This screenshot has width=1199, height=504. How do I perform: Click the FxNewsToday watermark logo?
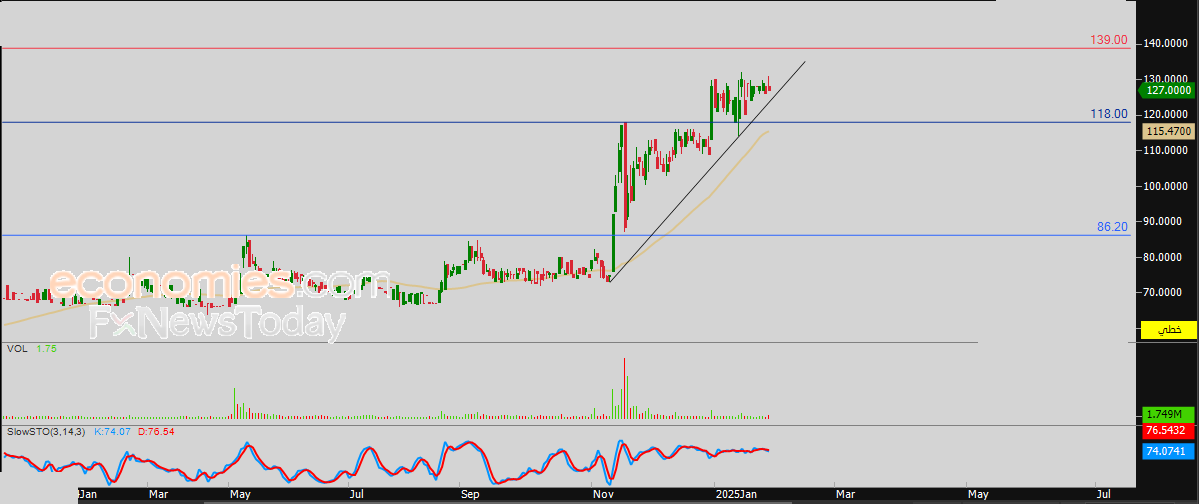tap(217, 324)
